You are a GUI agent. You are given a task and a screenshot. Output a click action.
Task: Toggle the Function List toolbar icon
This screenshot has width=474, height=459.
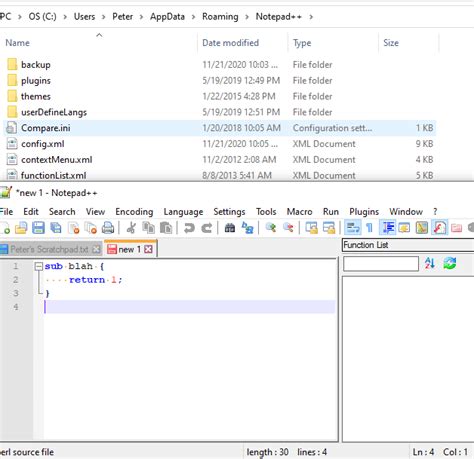439,228
